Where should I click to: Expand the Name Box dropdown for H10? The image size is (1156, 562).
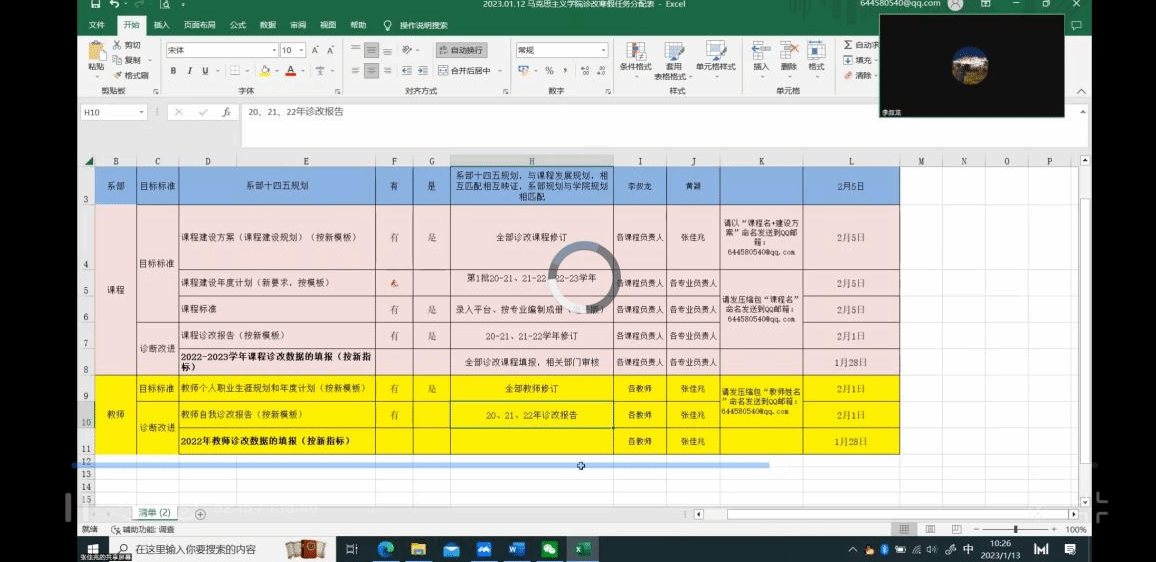pos(142,112)
